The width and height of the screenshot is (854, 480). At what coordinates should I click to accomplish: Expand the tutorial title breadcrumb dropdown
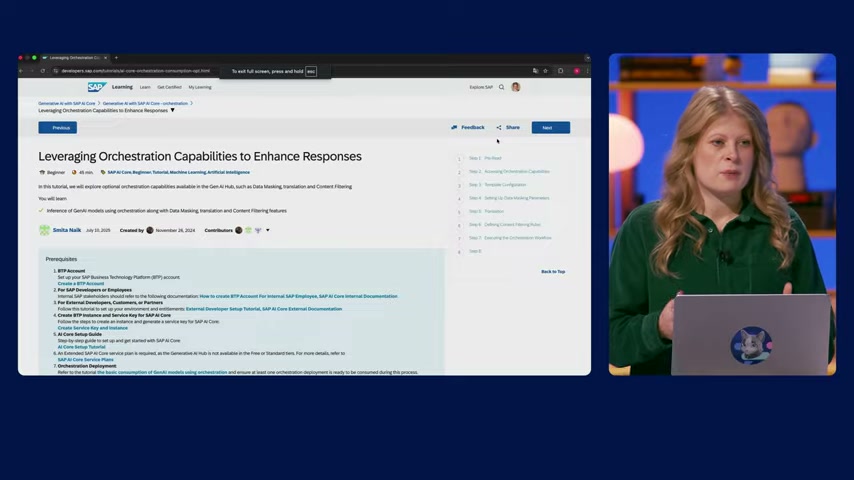coord(173,110)
